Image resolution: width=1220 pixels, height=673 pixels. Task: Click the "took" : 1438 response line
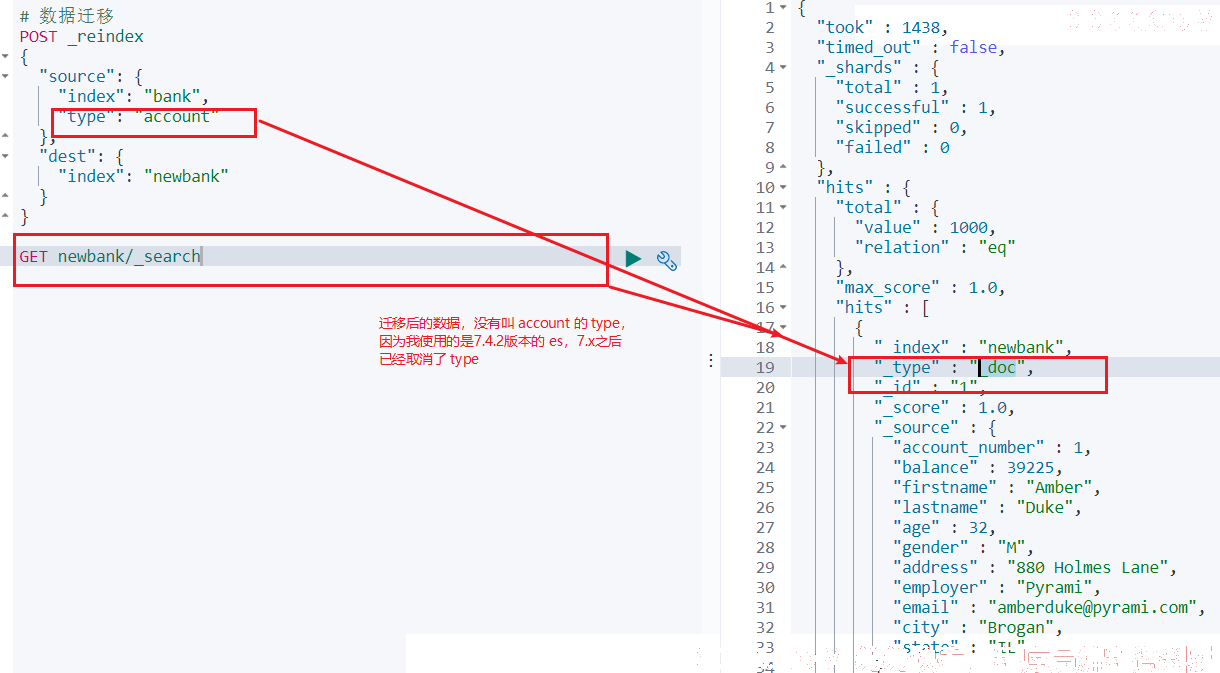882,27
